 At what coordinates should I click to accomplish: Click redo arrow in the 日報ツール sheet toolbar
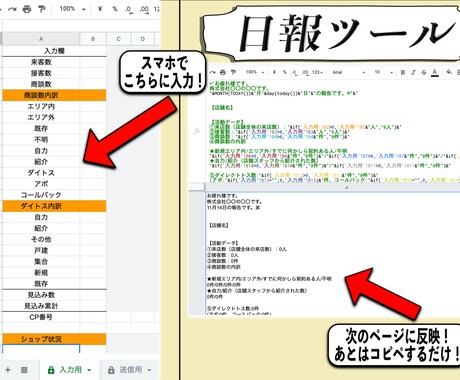click(213, 72)
